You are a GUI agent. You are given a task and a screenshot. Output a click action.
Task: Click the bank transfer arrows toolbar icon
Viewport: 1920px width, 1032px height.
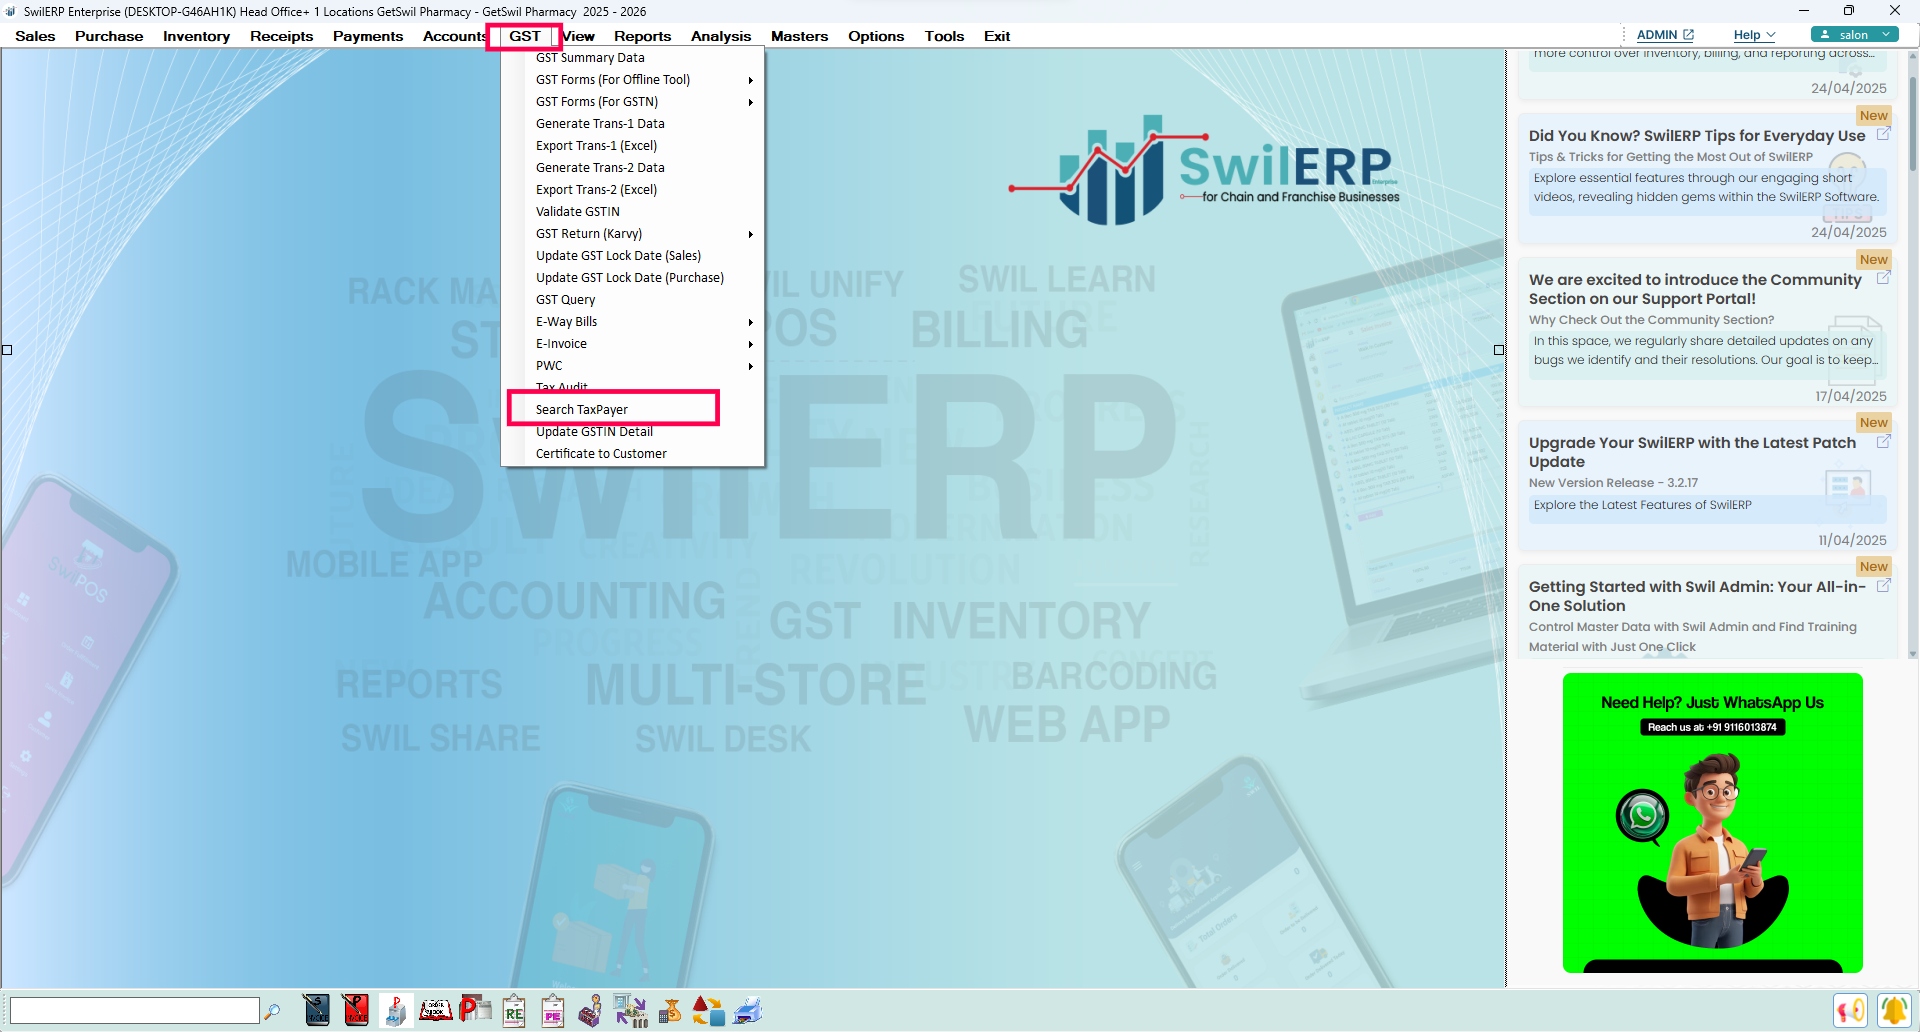[x=630, y=1010]
